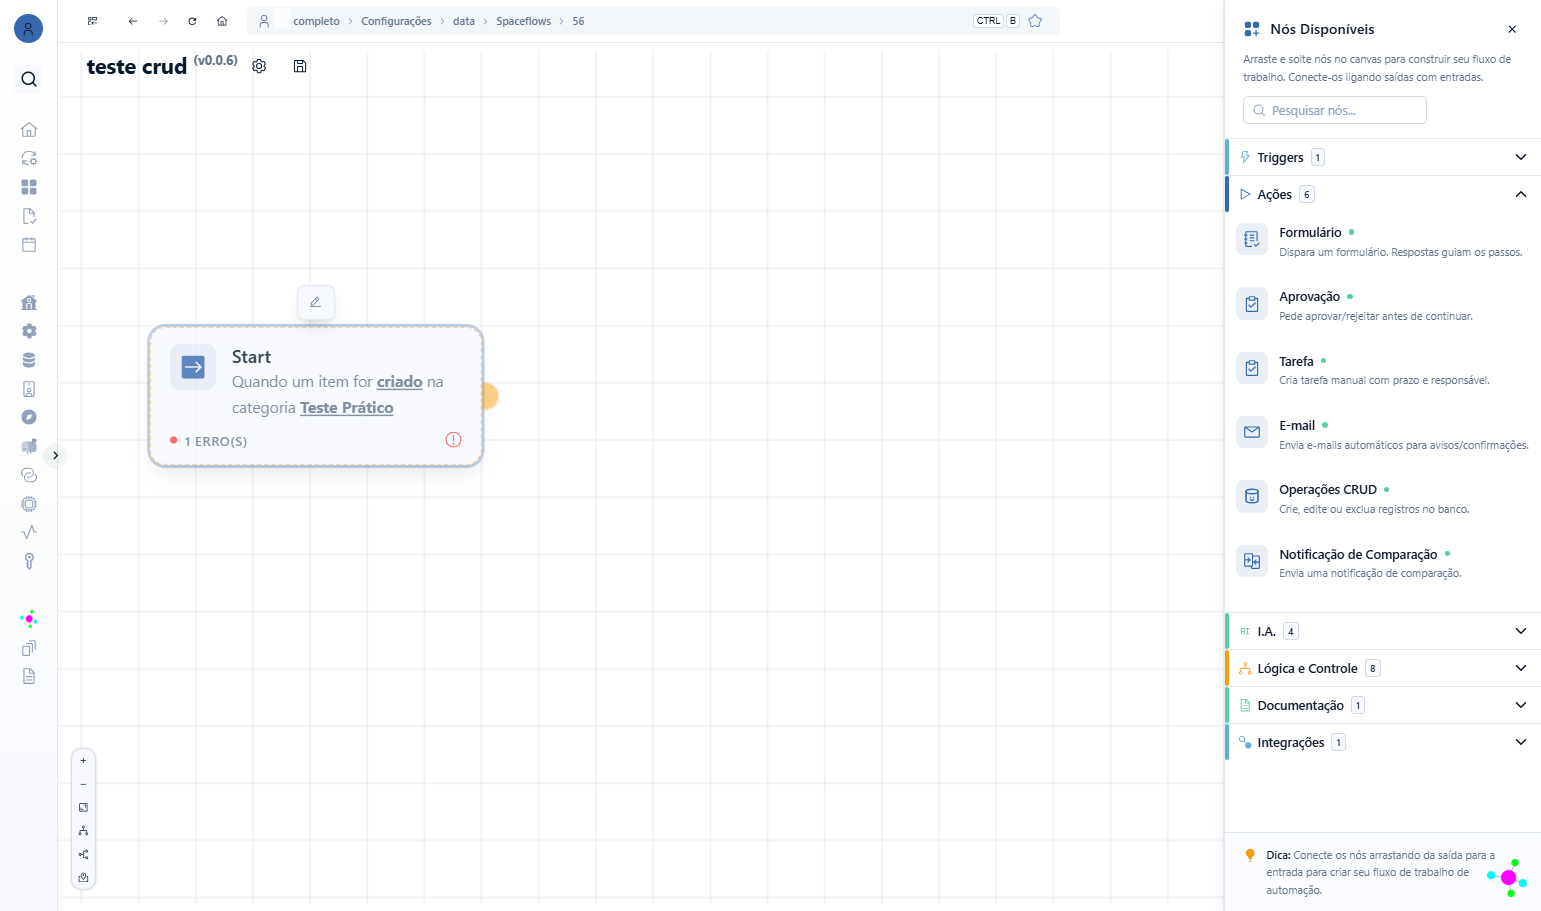
Task: Open the bottom document icon in sidebar
Action: click(29, 676)
